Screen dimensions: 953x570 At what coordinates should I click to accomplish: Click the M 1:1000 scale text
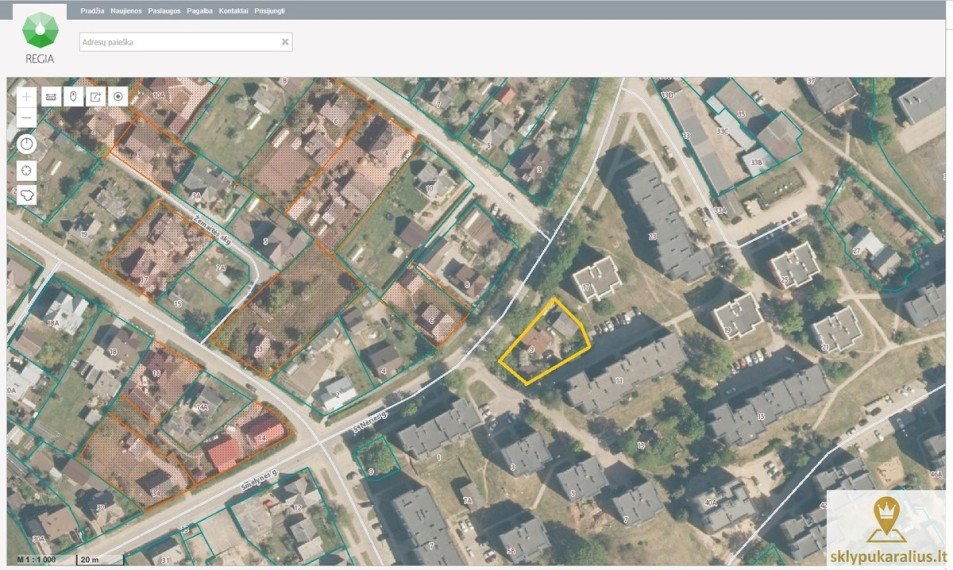tap(36, 559)
